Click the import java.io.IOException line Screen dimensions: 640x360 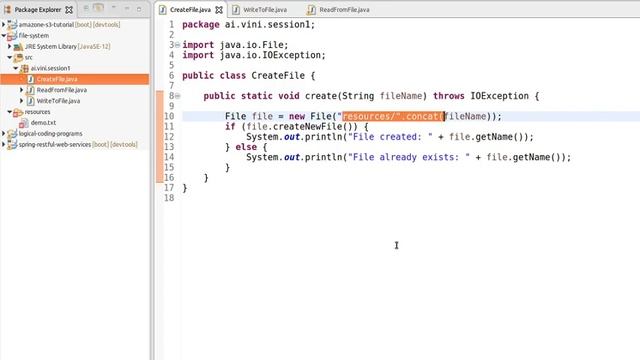tap(254, 55)
